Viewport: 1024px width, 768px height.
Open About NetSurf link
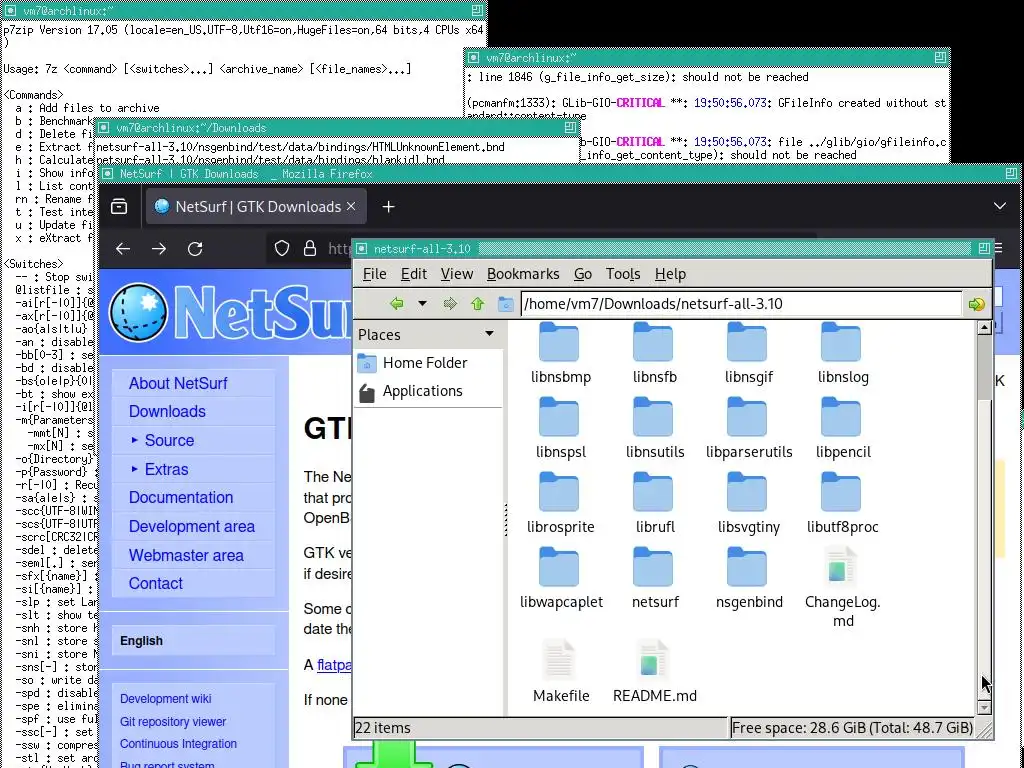[178, 383]
